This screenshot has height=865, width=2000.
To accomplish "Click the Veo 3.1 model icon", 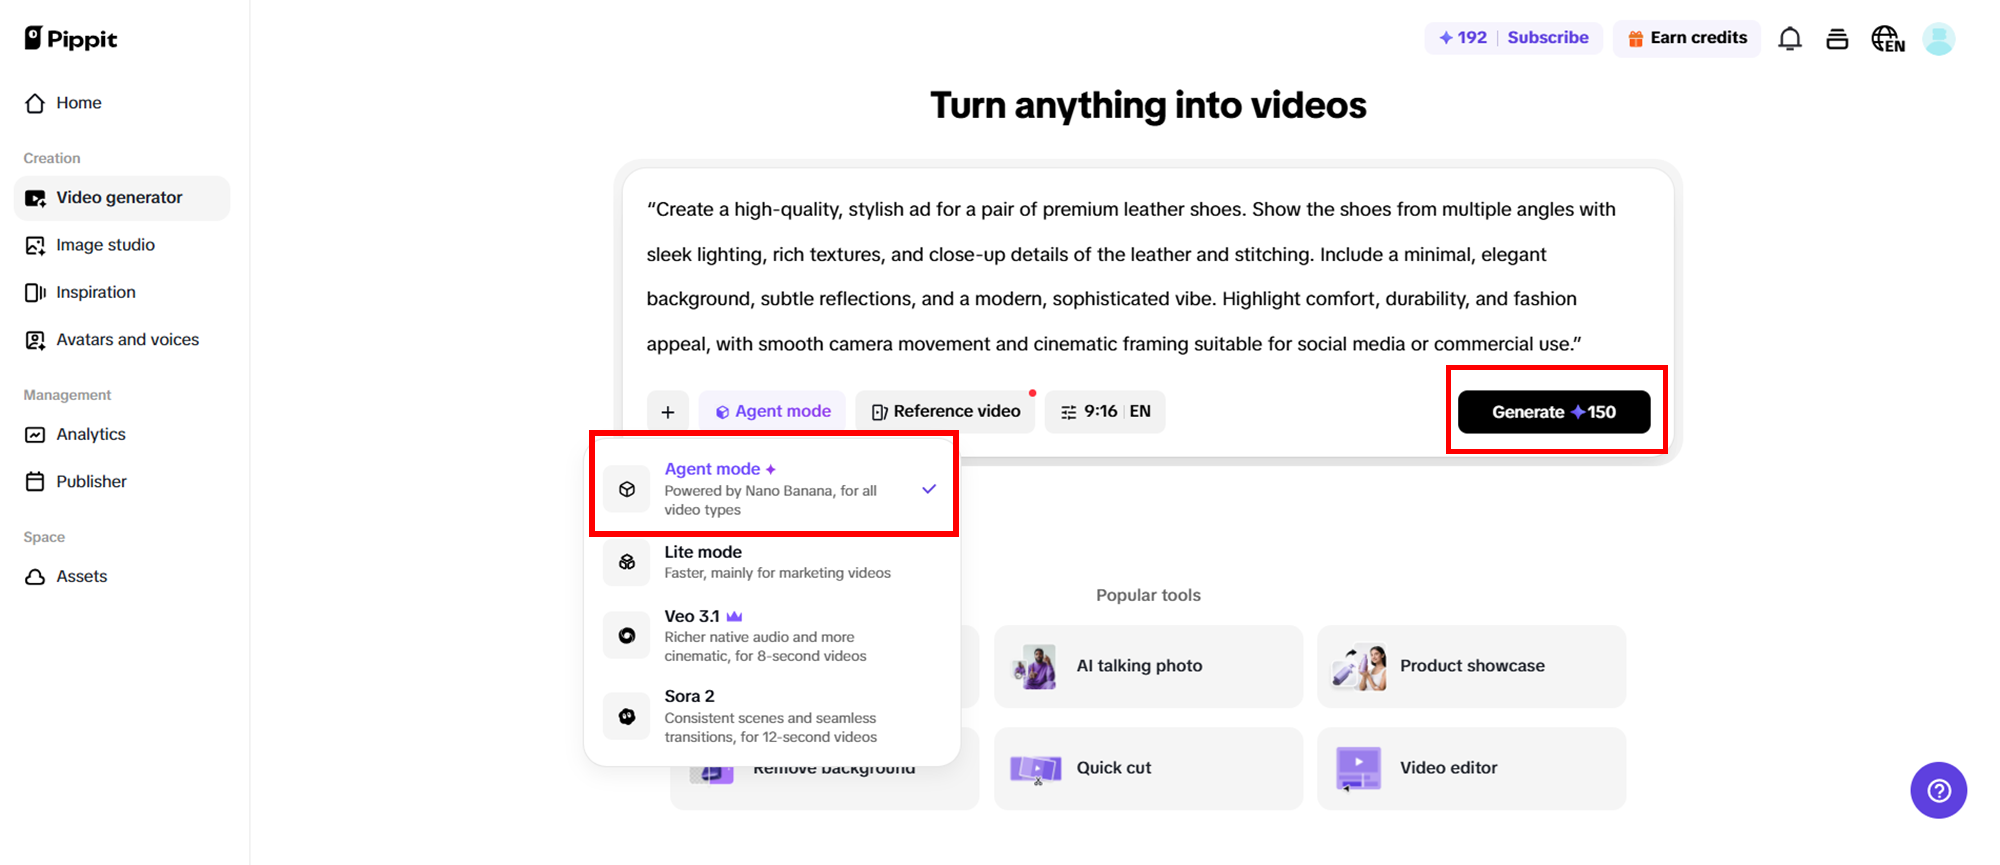I will (627, 635).
